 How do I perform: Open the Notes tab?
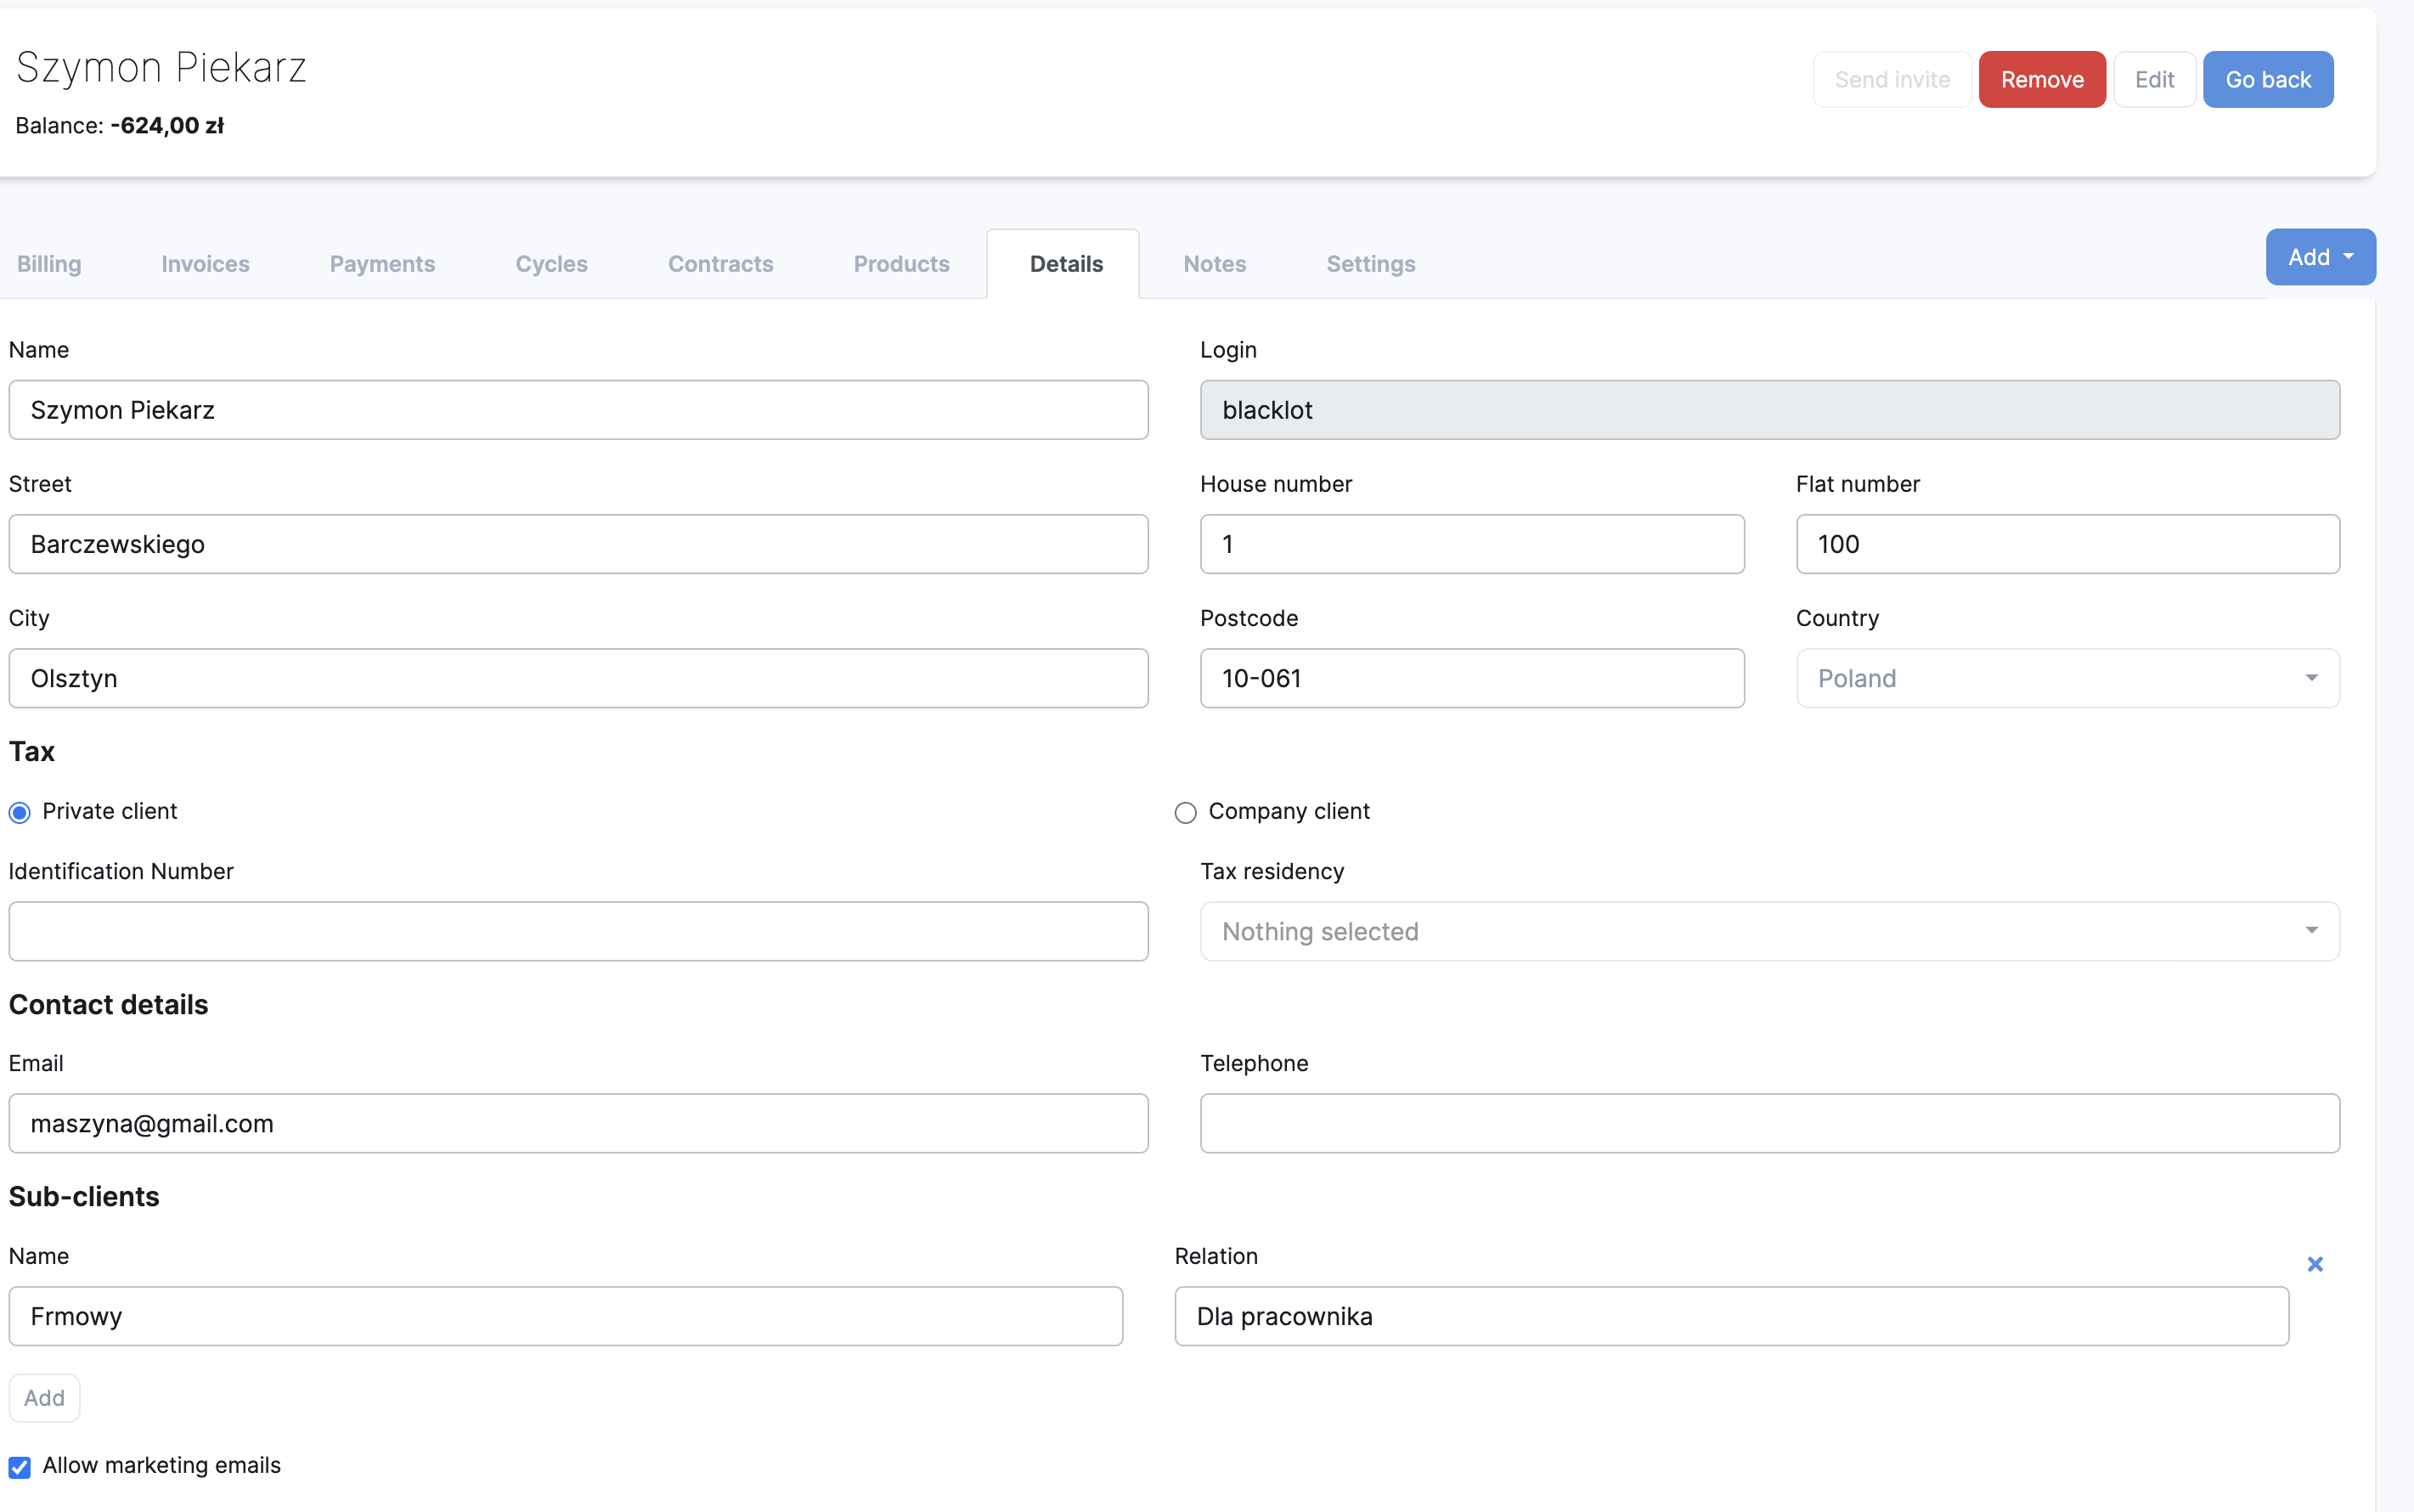(1214, 264)
